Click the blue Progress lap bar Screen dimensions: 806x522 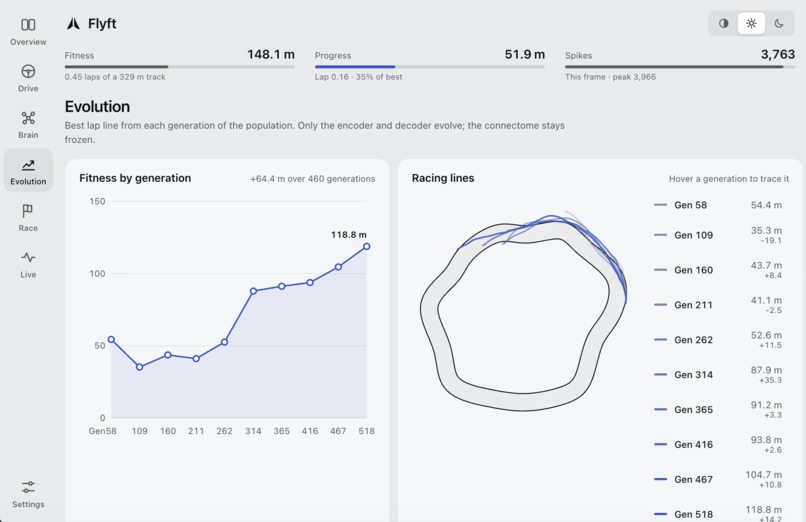click(430, 66)
